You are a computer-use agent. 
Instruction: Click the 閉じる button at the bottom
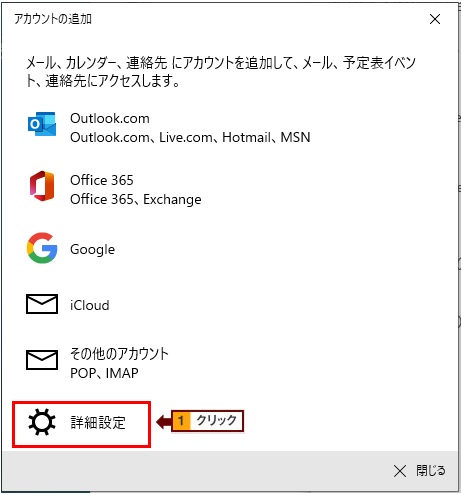click(x=419, y=471)
